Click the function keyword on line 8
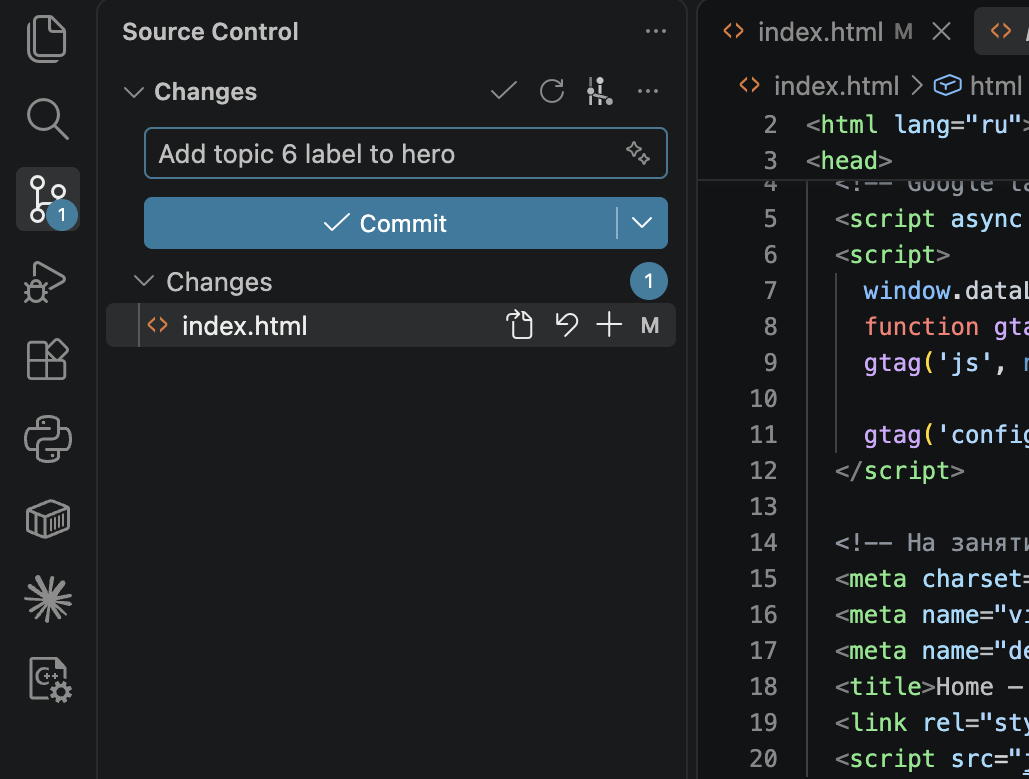This screenshot has height=779, width=1029. 921,326
